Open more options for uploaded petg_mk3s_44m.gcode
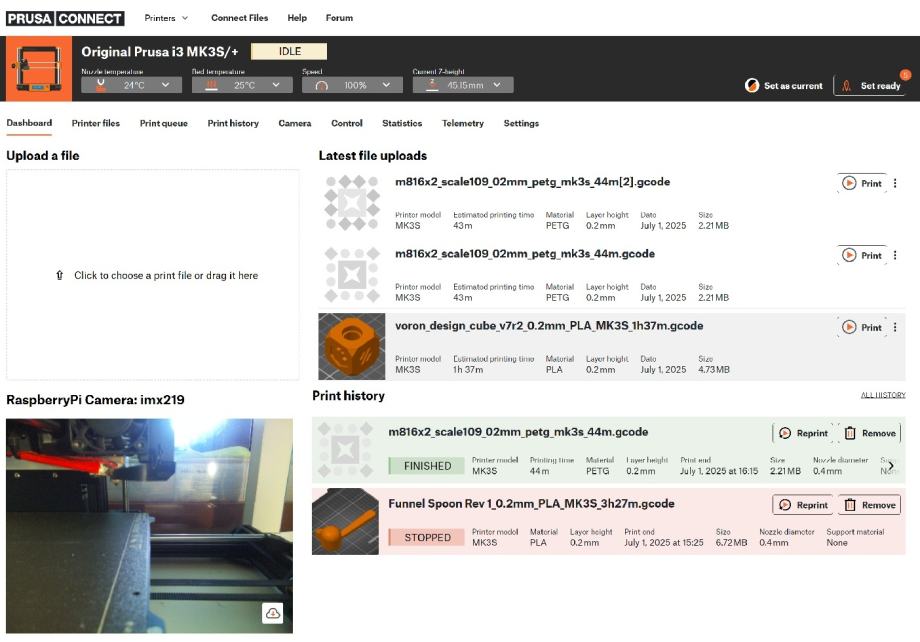920x642 pixels. (895, 255)
